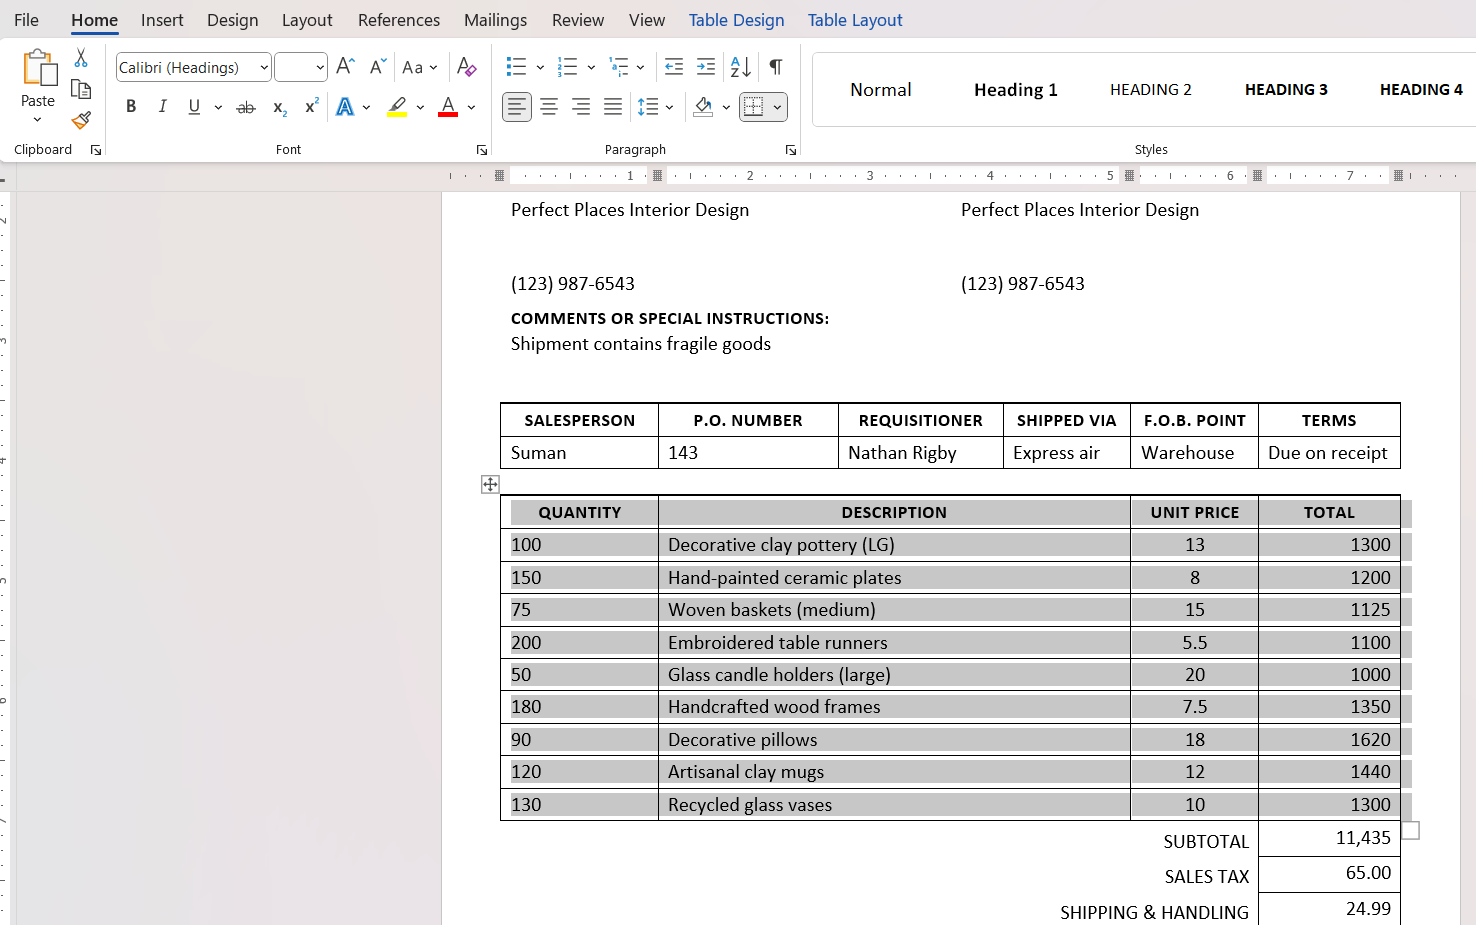Click the 'Decorative pillows' cell
This screenshot has height=925, width=1476.
point(894,740)
